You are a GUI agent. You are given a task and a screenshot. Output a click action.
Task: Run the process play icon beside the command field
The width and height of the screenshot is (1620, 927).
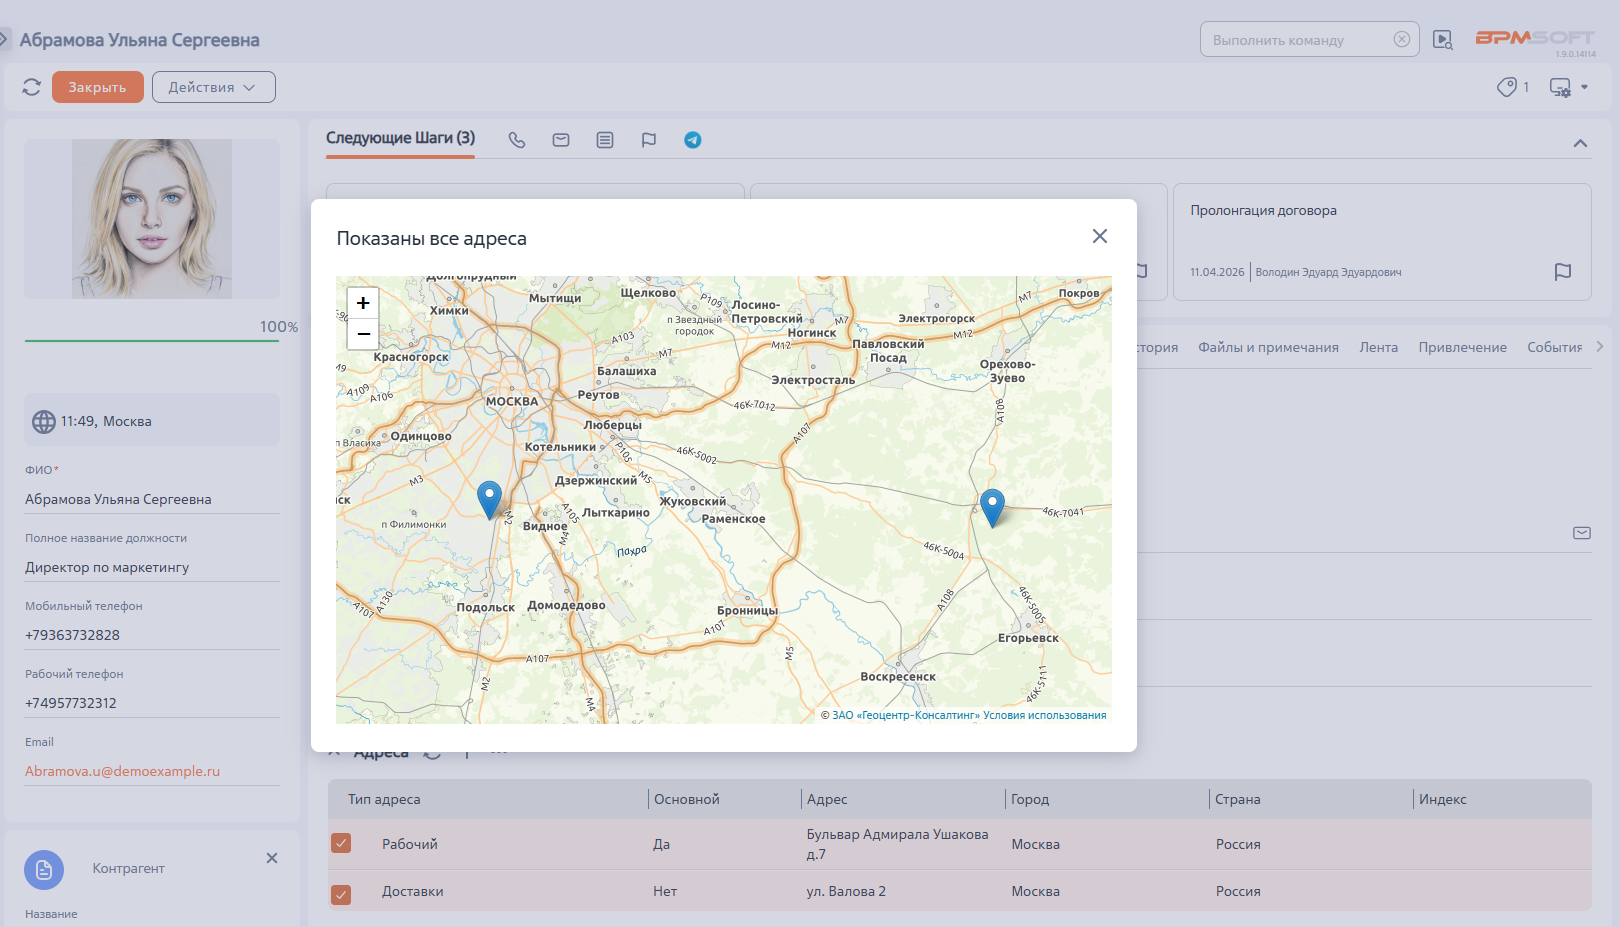1443,40
